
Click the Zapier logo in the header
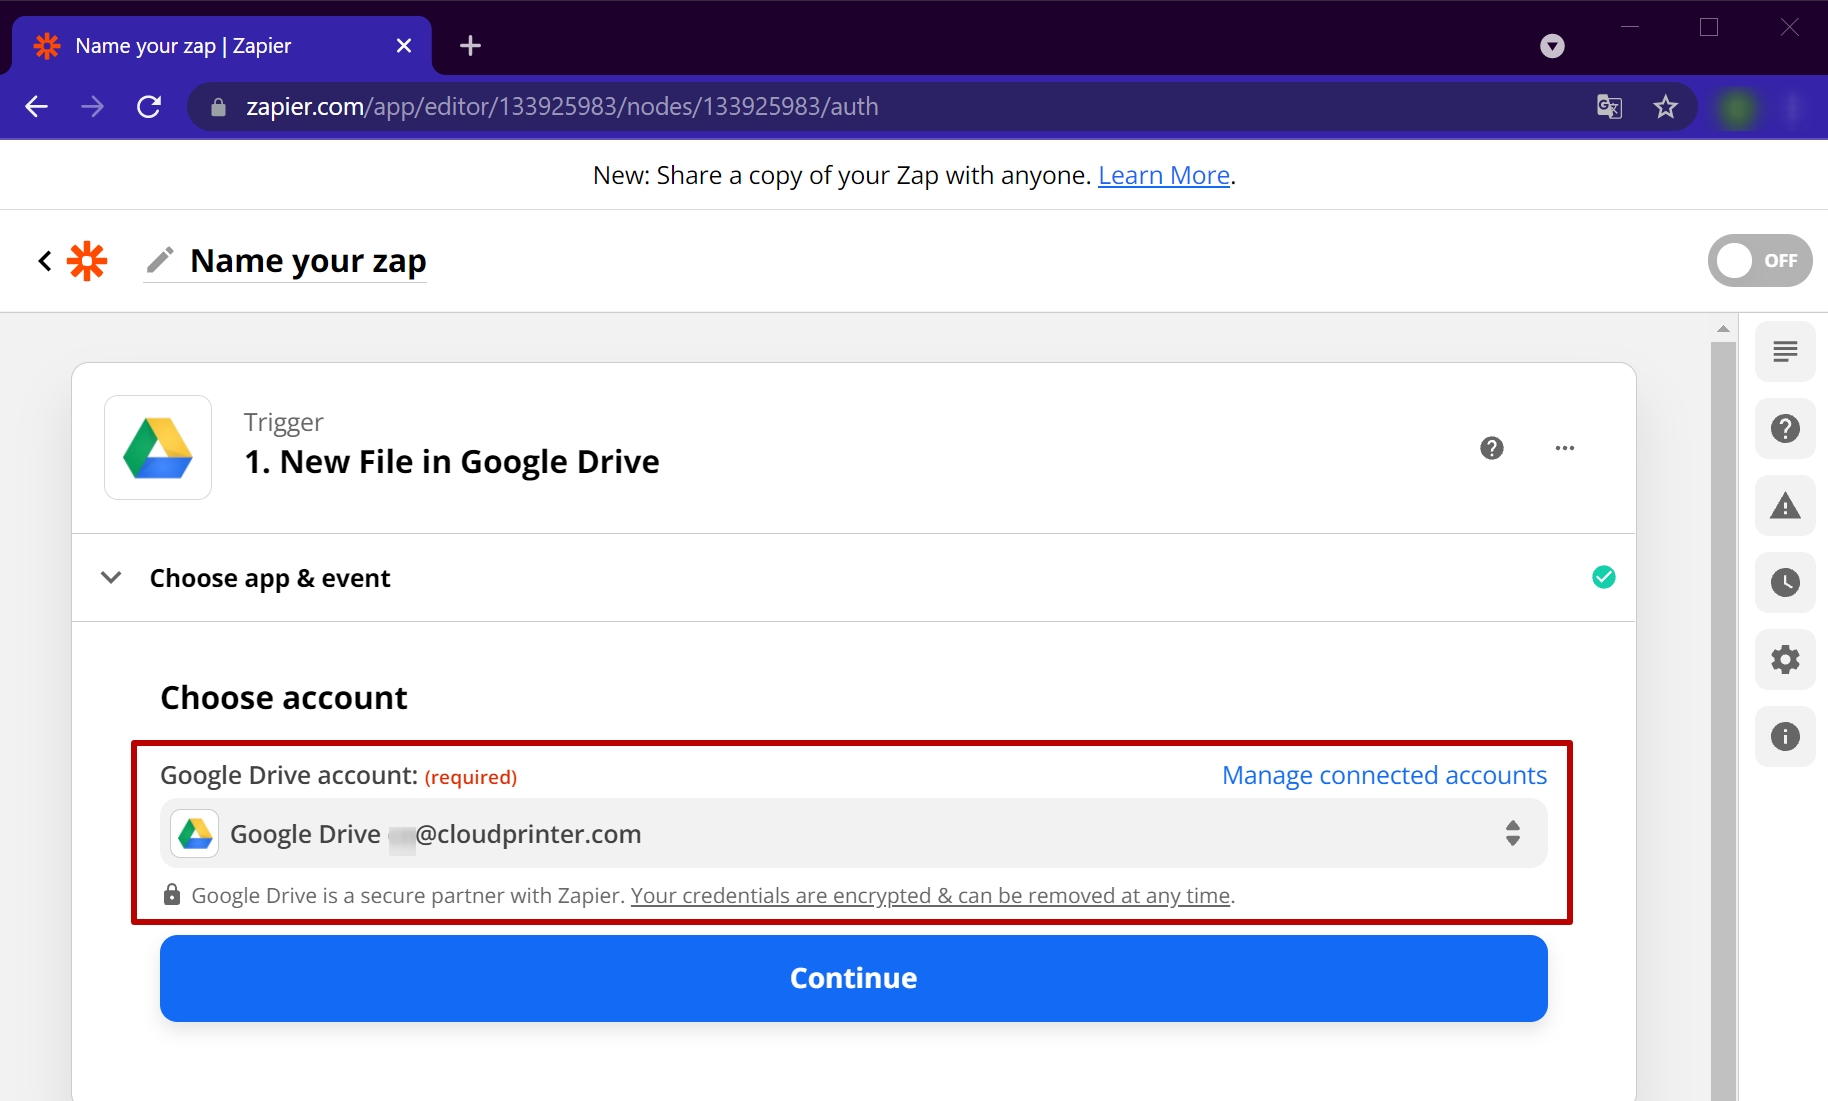87,261
